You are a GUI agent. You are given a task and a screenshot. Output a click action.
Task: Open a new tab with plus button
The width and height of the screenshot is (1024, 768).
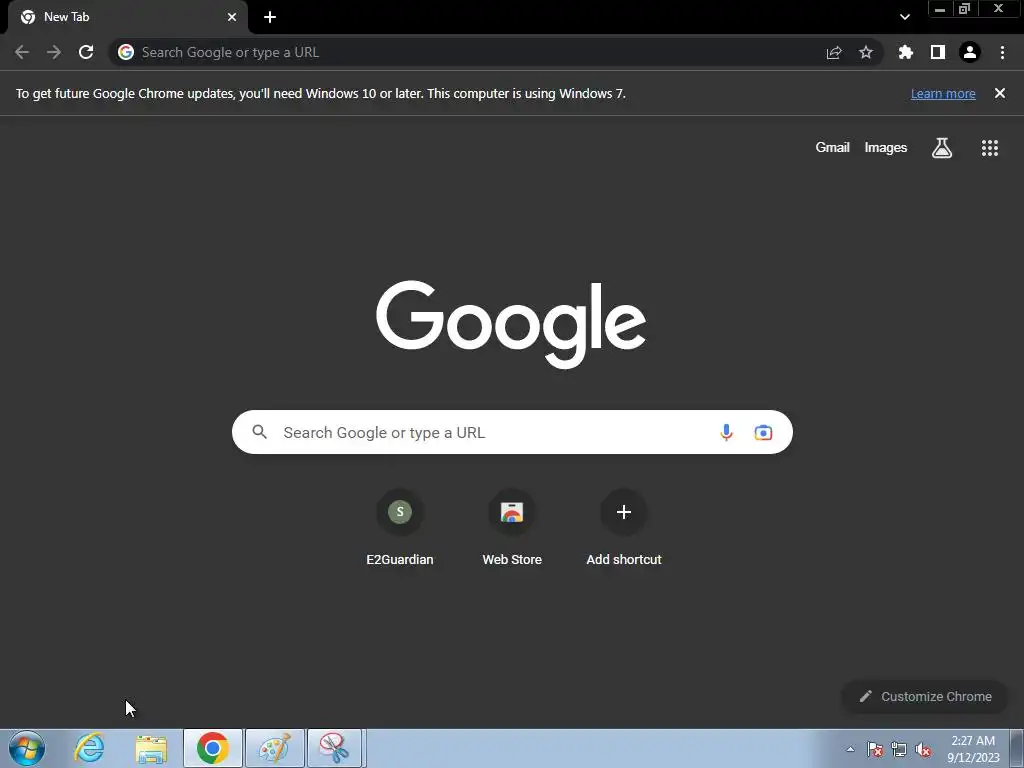(270, 17)
